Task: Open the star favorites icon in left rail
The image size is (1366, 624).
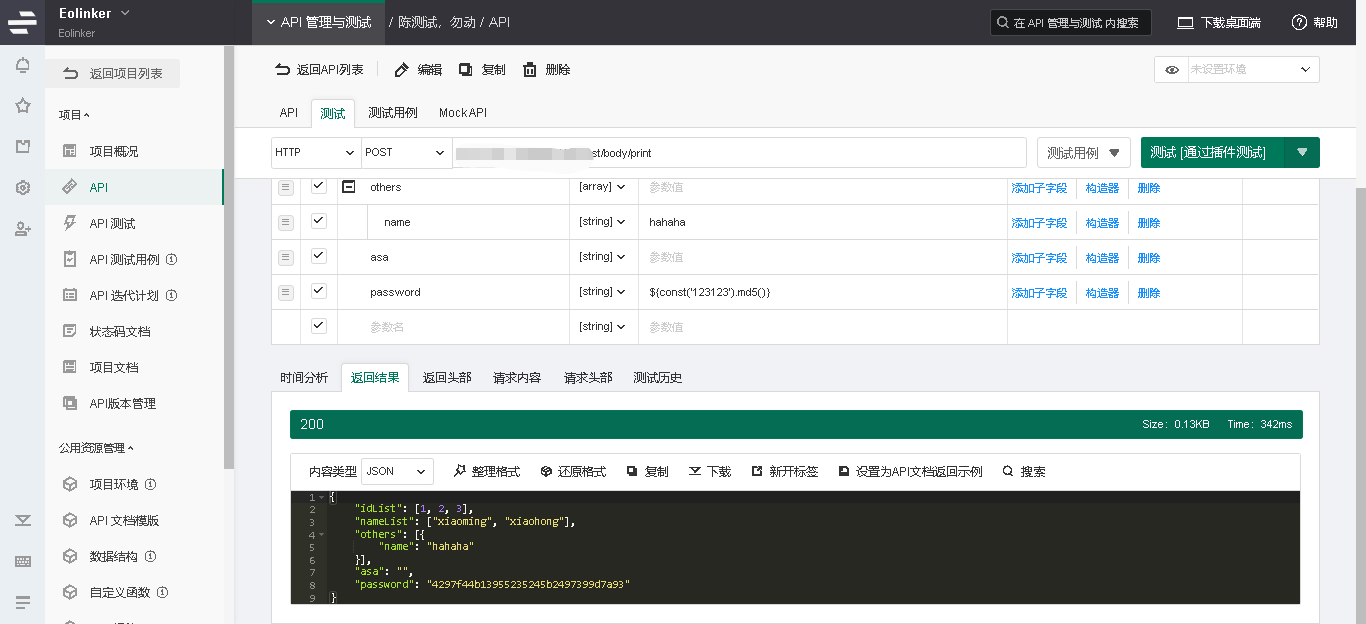Action: coord(22,106)
